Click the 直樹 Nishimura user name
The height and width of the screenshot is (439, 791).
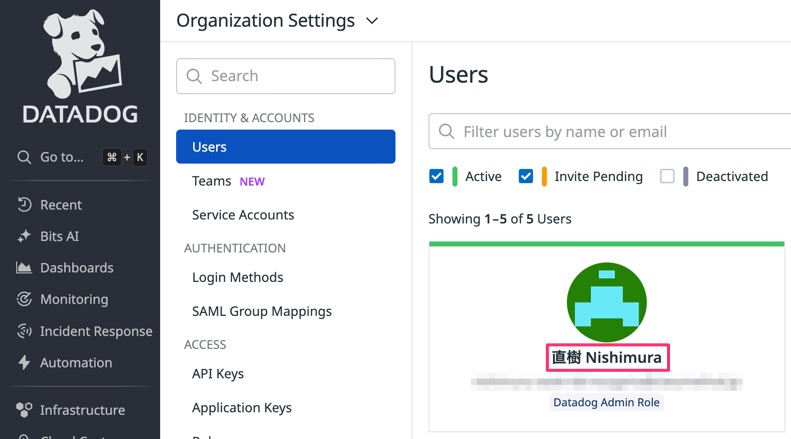pyautogui.click(x=607, y=358)
